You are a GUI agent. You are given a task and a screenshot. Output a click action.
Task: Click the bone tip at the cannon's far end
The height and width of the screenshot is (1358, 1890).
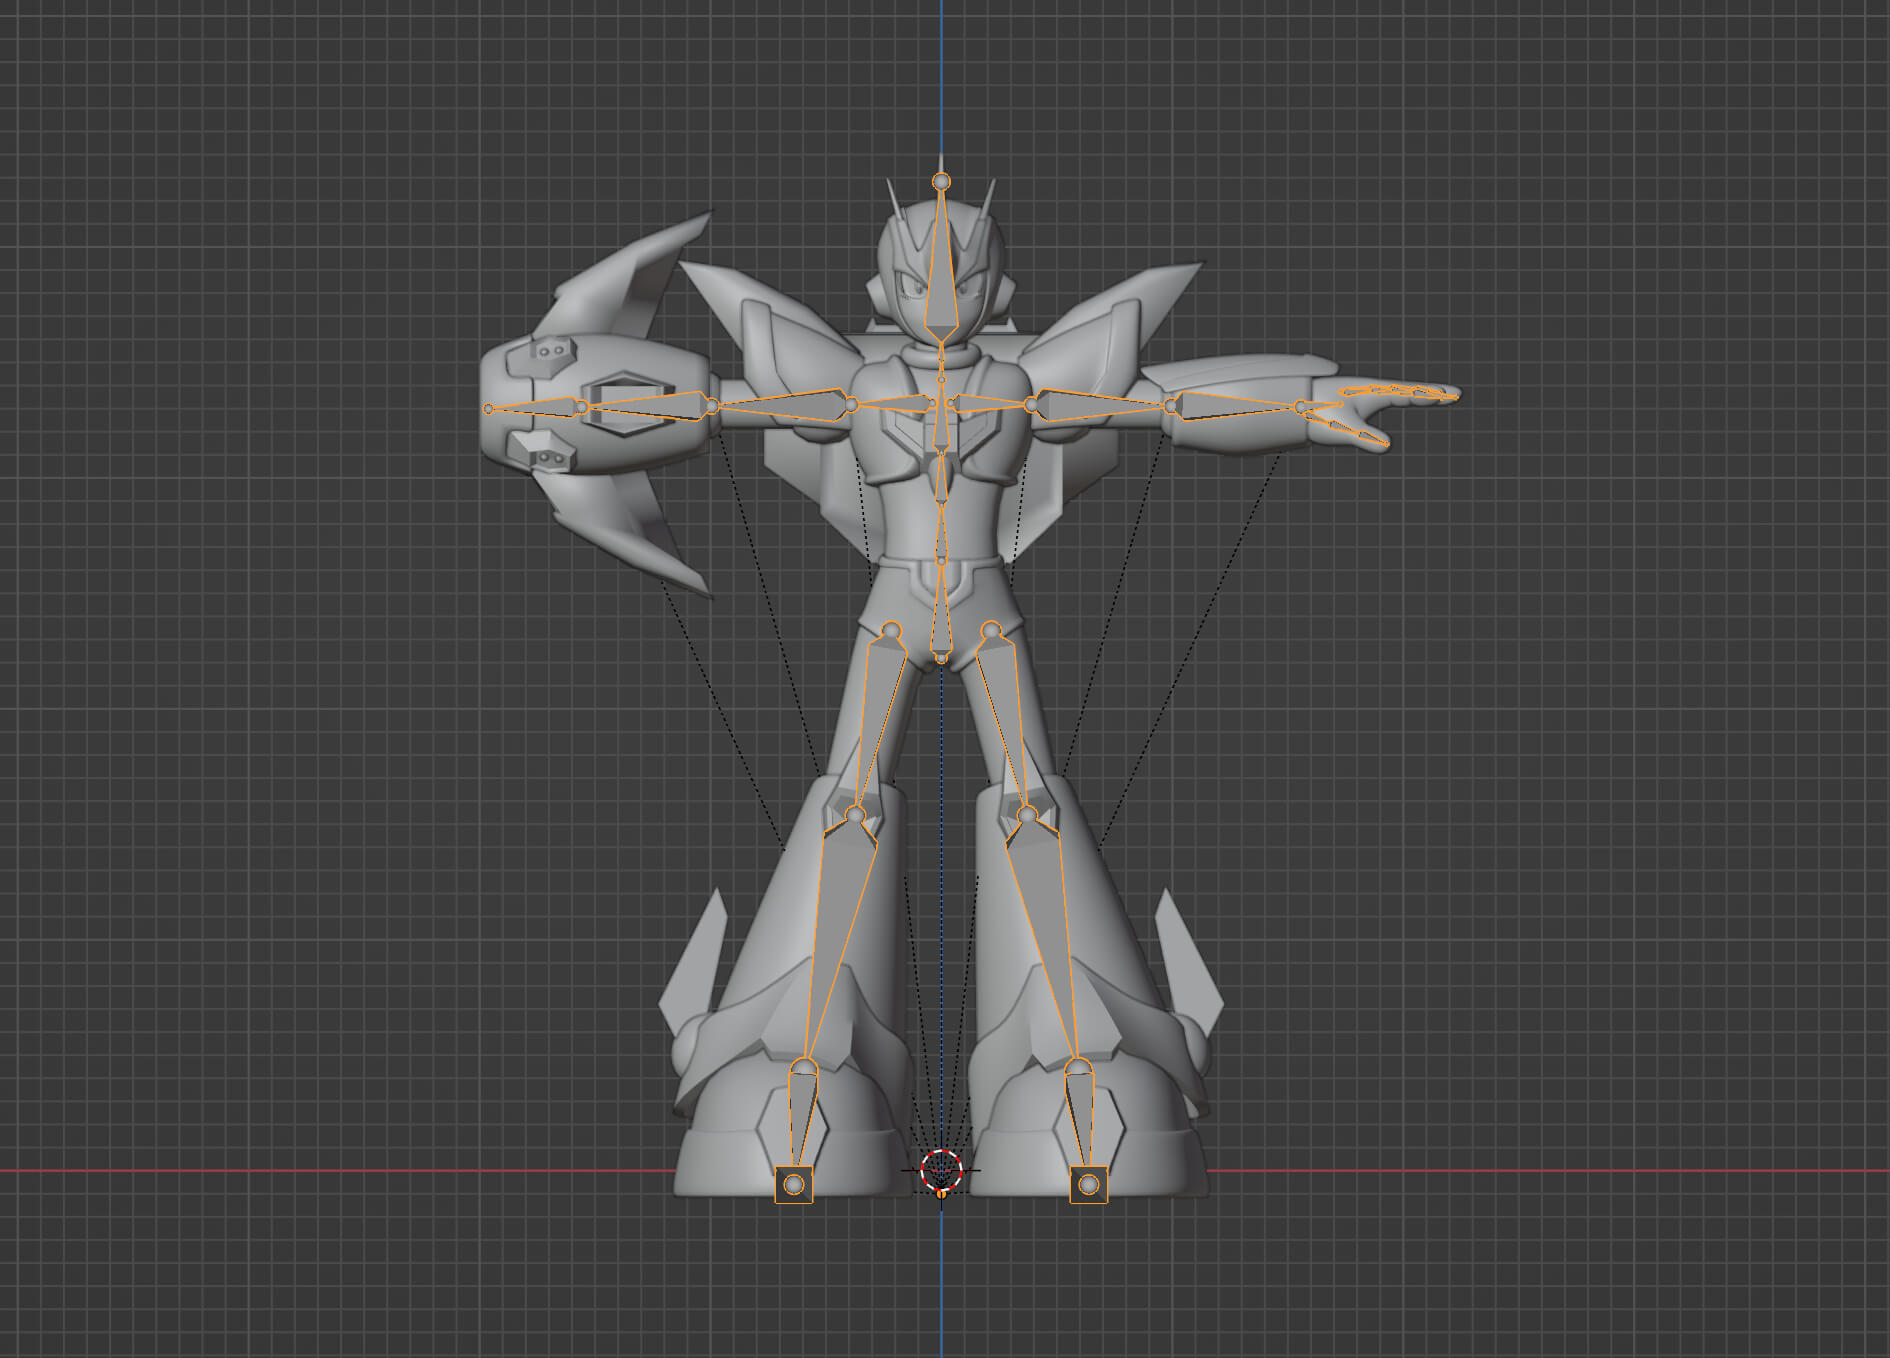(x=488, y=409)
